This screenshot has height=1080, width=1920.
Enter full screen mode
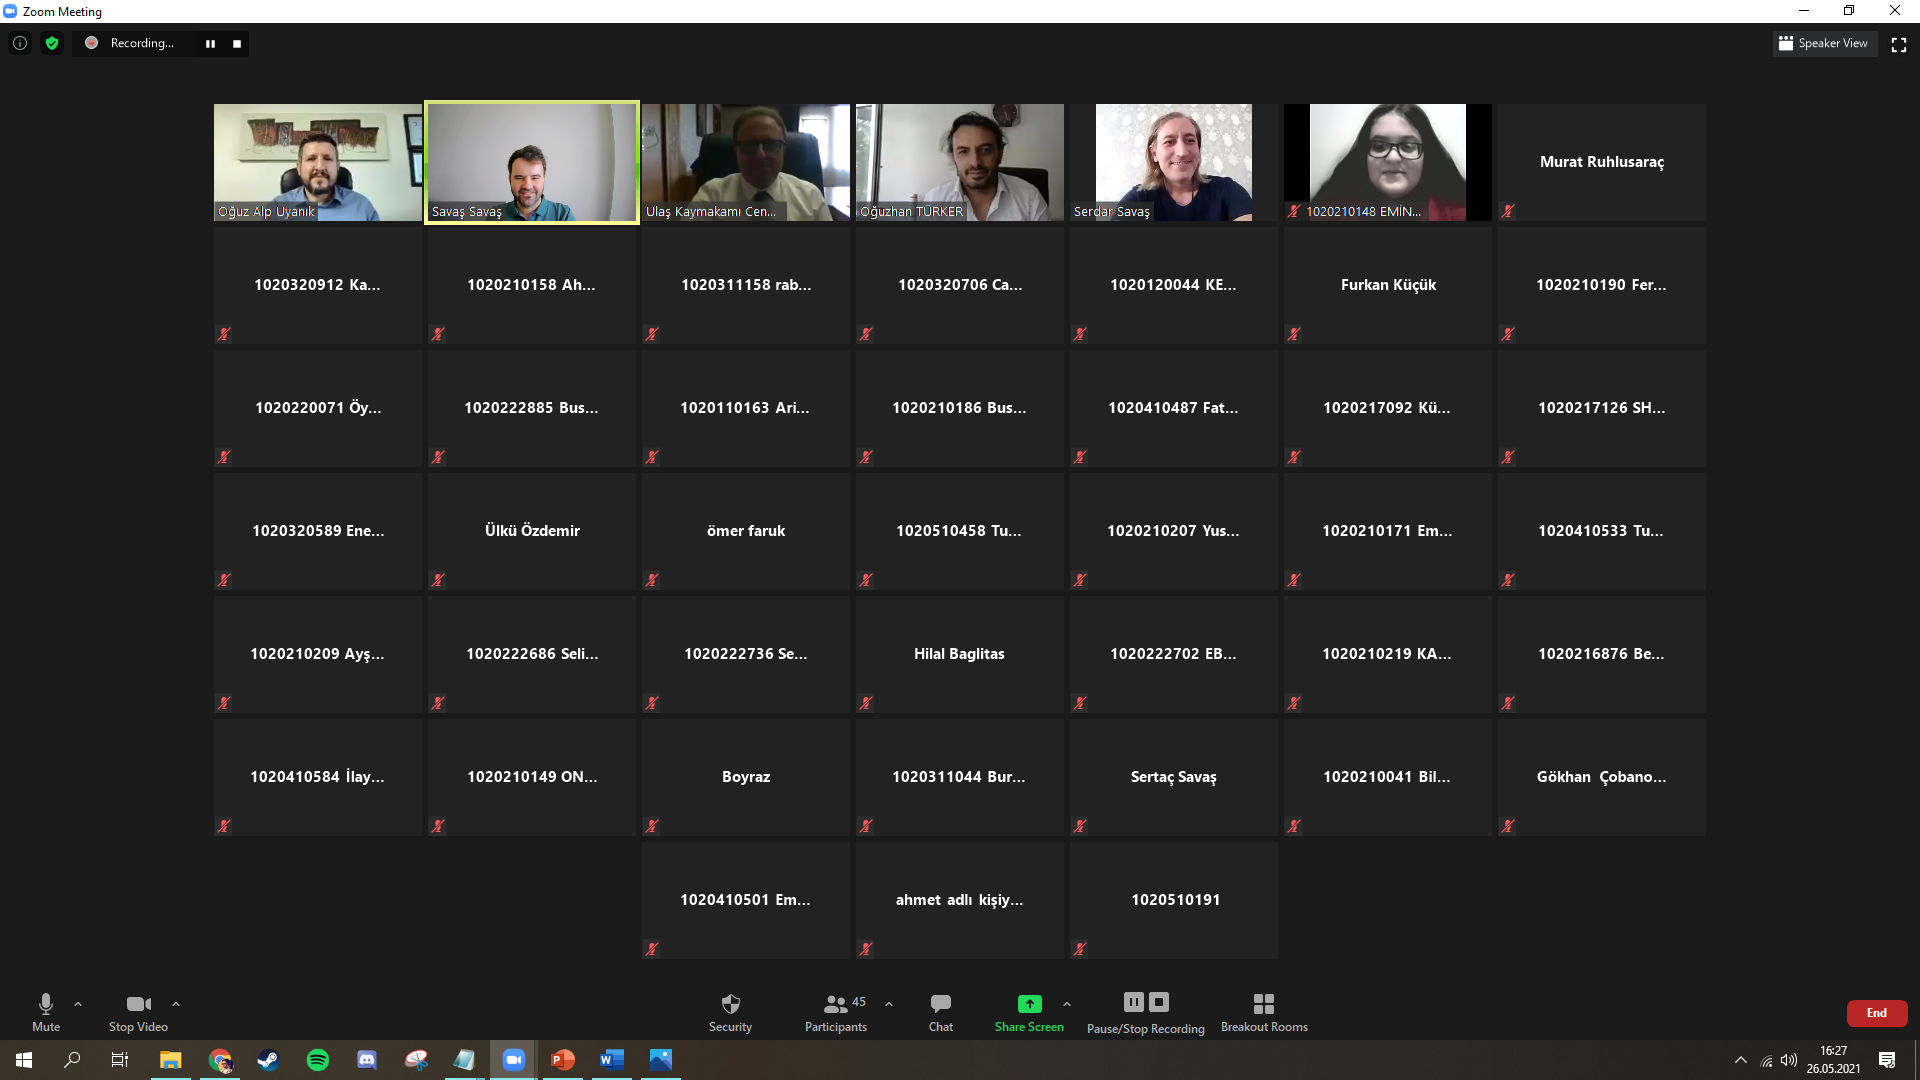pyautogui.click(x=1899, y=44)
